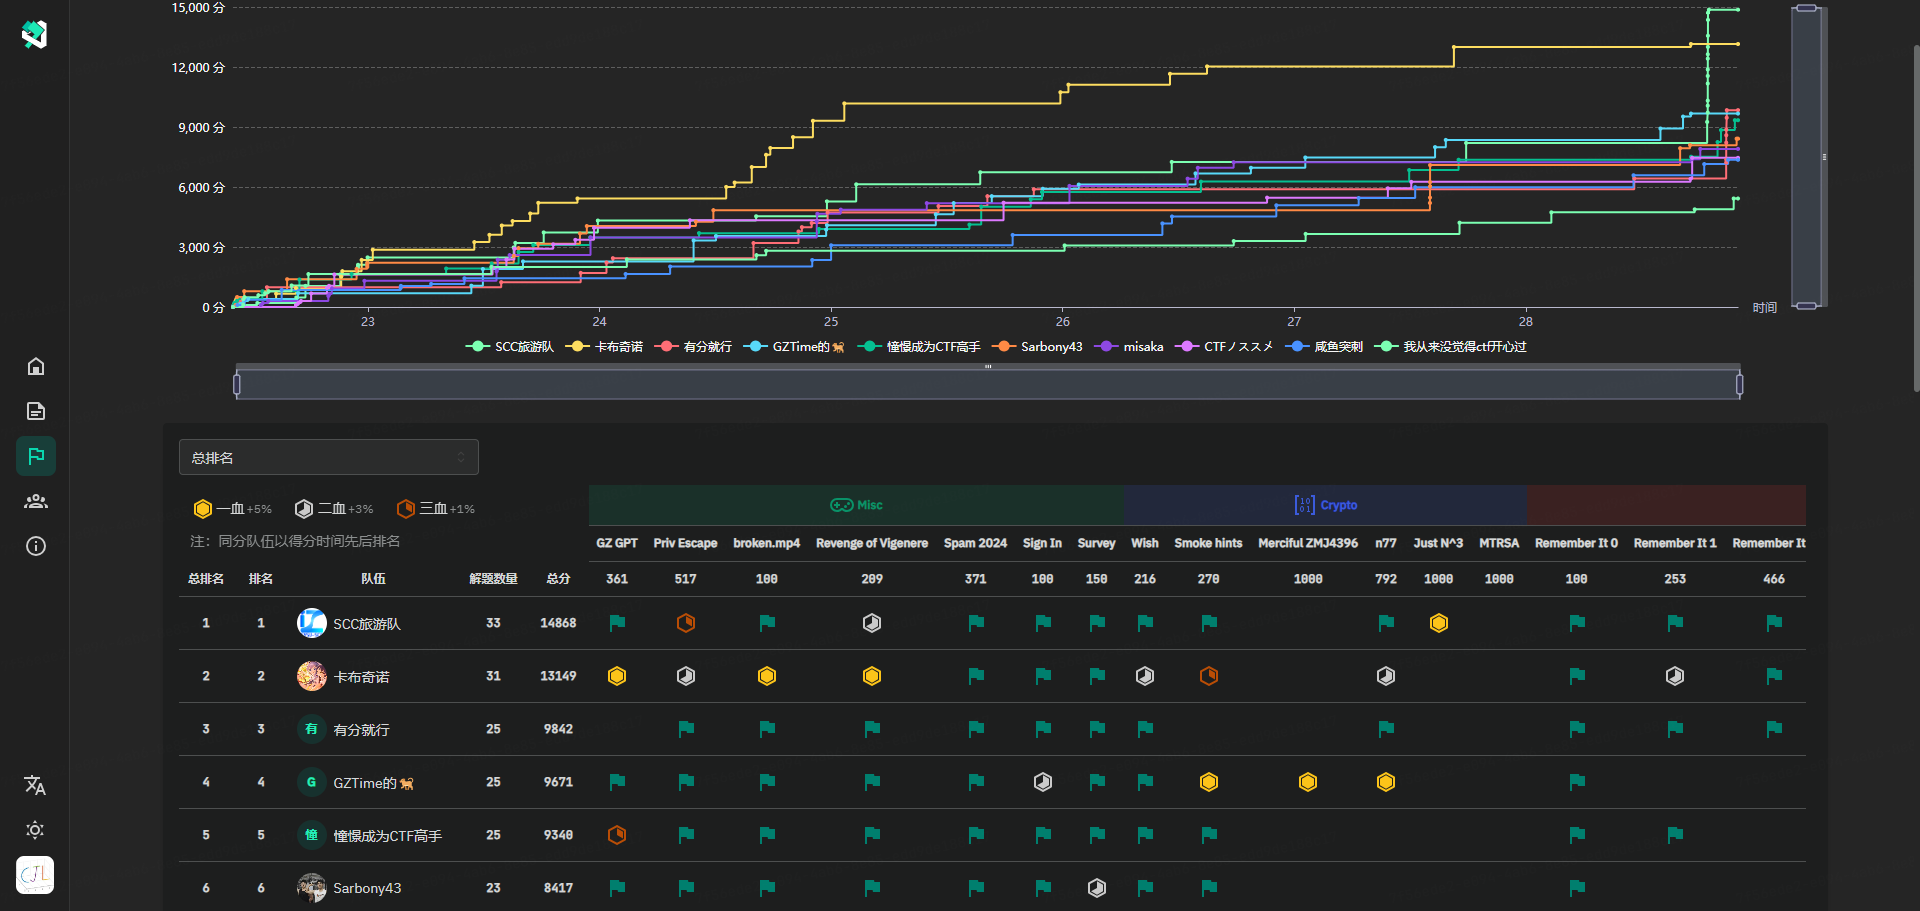Toggle 有分就行 series in chart legend
The image size is (1920, 911).
coord(693,347)
